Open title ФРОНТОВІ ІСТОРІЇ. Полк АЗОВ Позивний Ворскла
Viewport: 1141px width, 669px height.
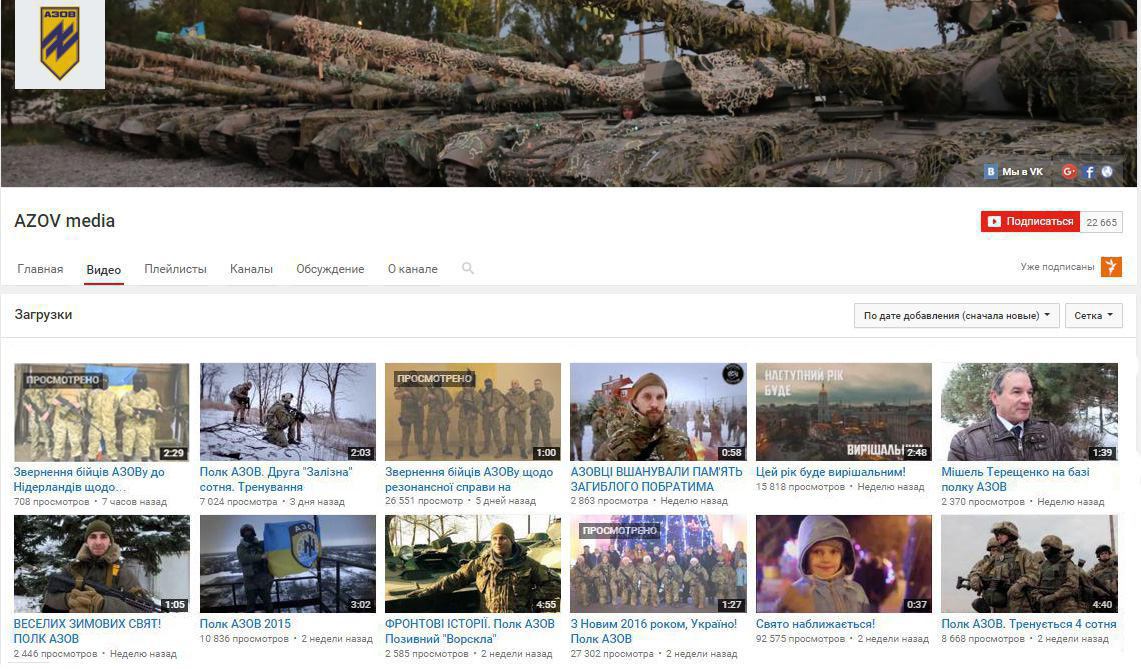(x=470, y=631)
